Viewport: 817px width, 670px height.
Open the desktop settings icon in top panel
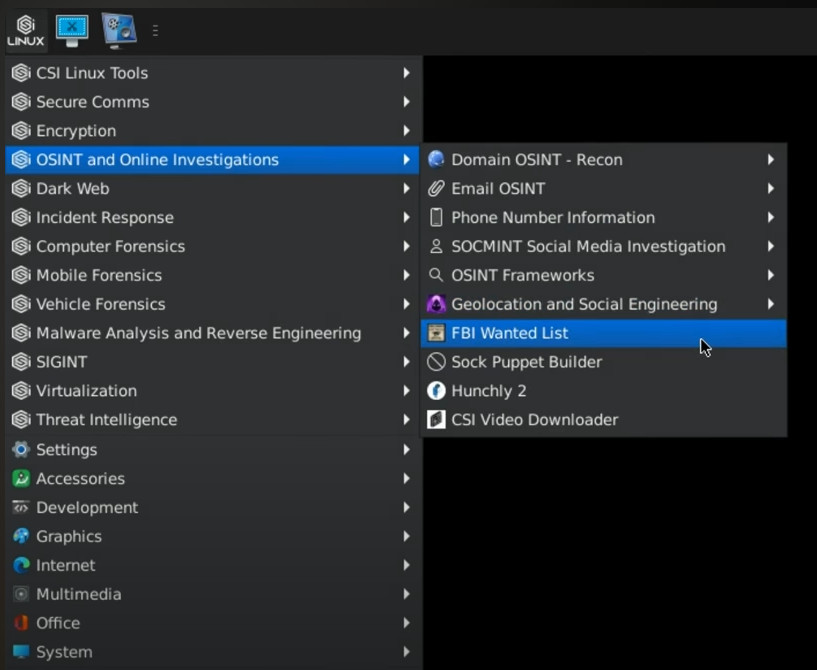coord(118,30)
